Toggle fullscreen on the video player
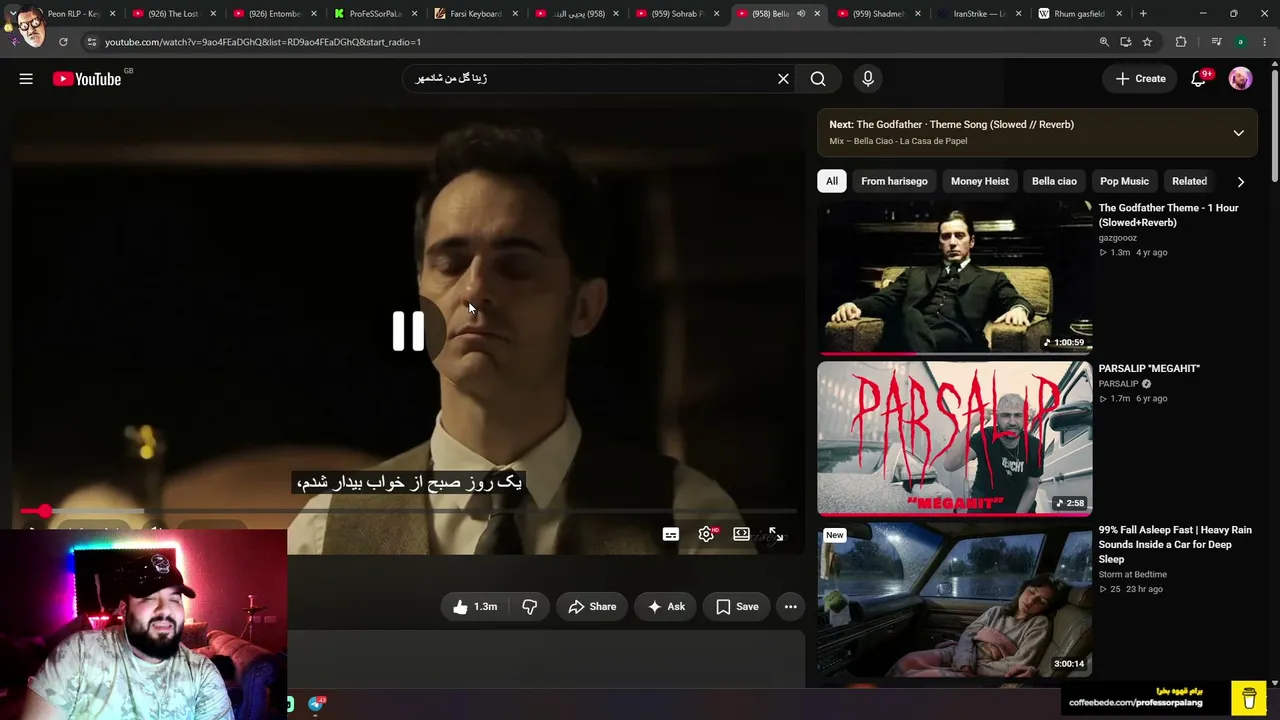This screenshot has height=720, width=1280. 776,534
